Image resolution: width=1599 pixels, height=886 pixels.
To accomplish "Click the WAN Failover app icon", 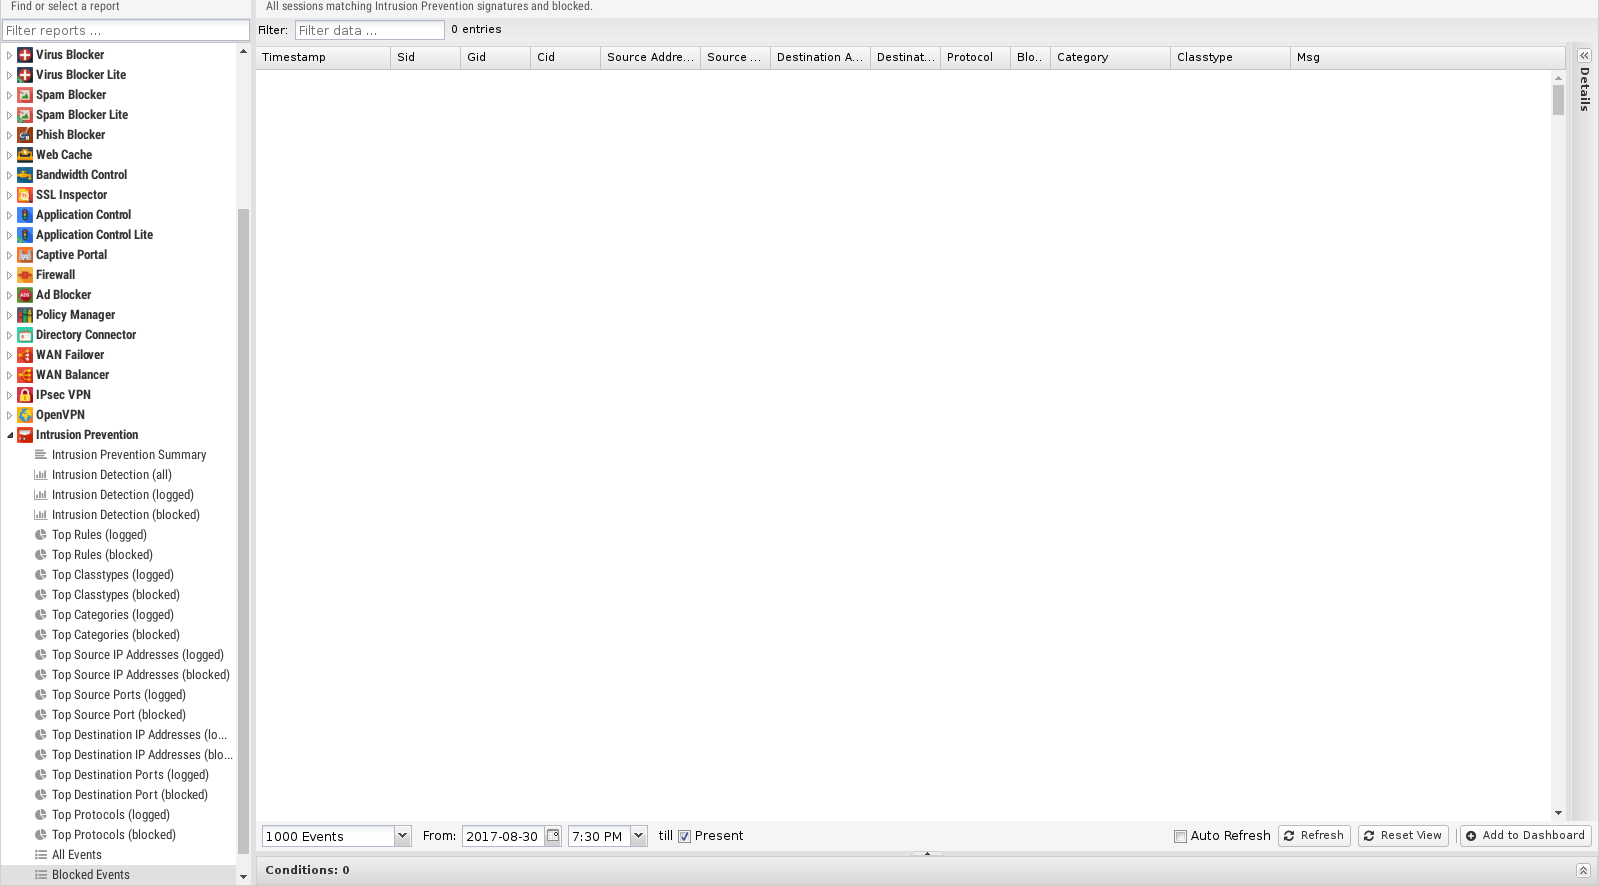I will coord(25,355).
